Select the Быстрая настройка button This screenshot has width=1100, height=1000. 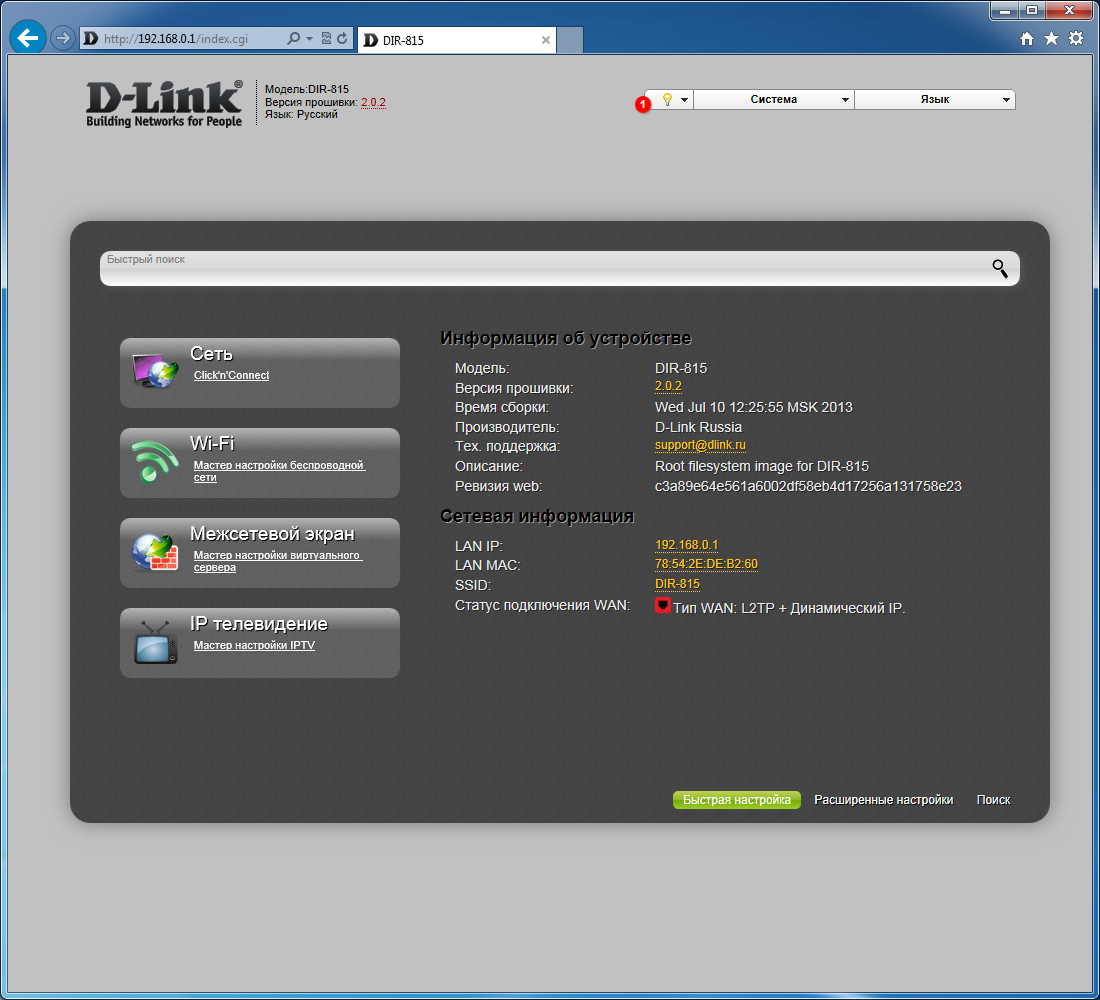click(x=737, y=800)
